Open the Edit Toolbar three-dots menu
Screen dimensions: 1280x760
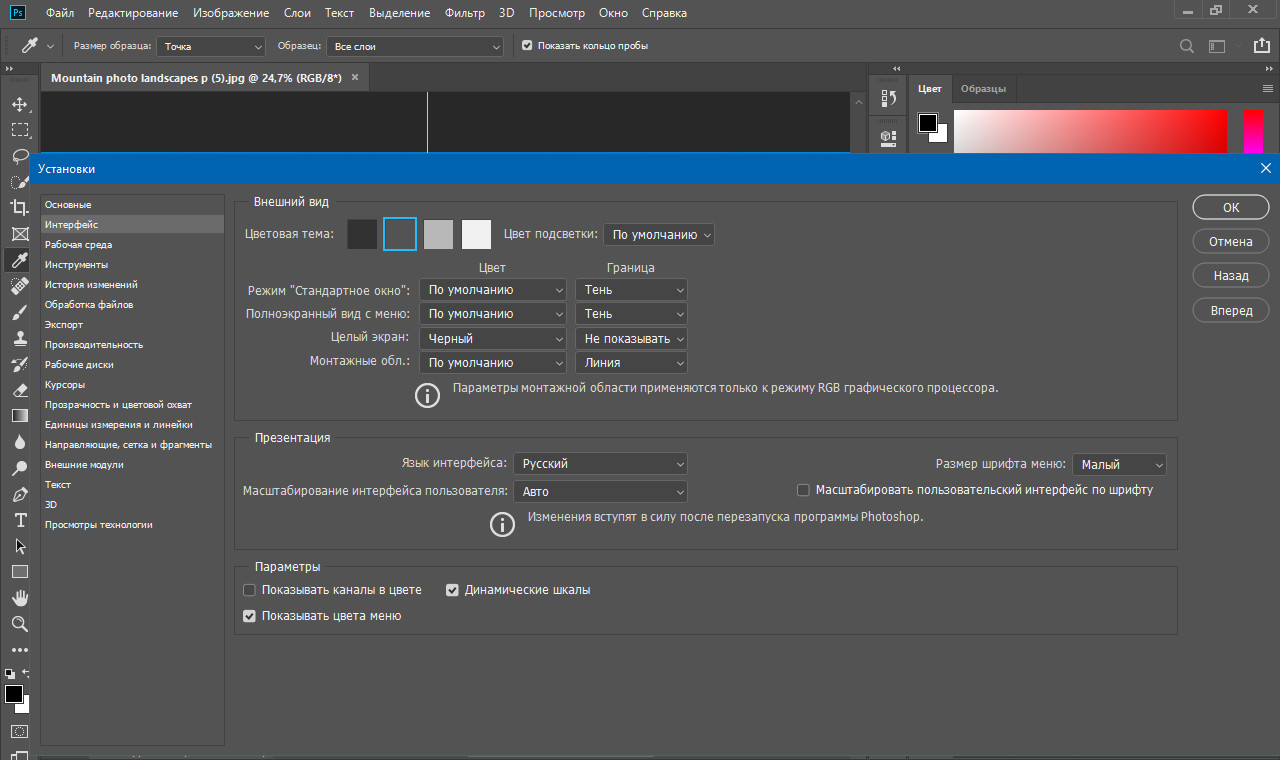pyautogui.click(x=19, y=650)
